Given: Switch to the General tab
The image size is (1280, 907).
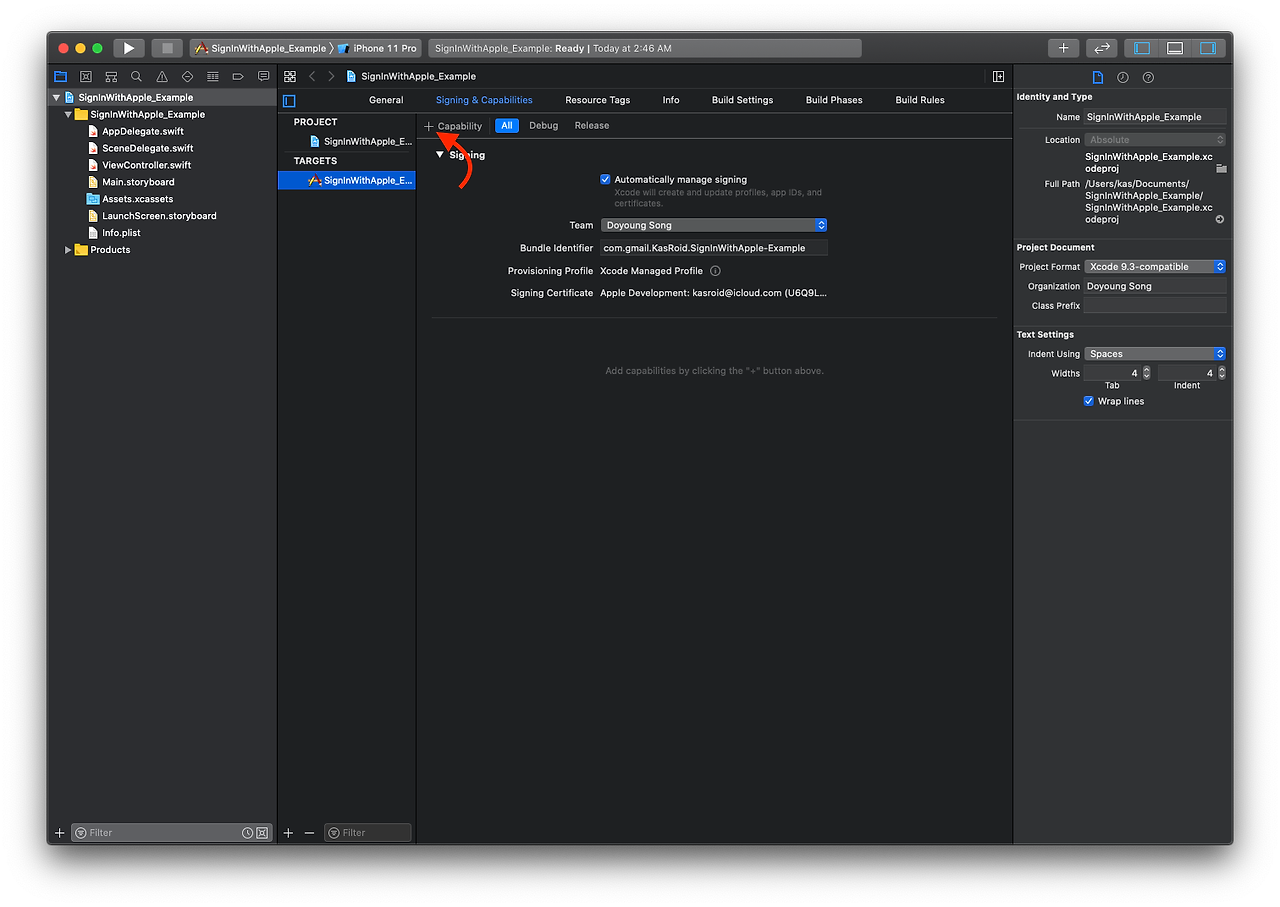Looking at the screenshot, I should (386, 100).
